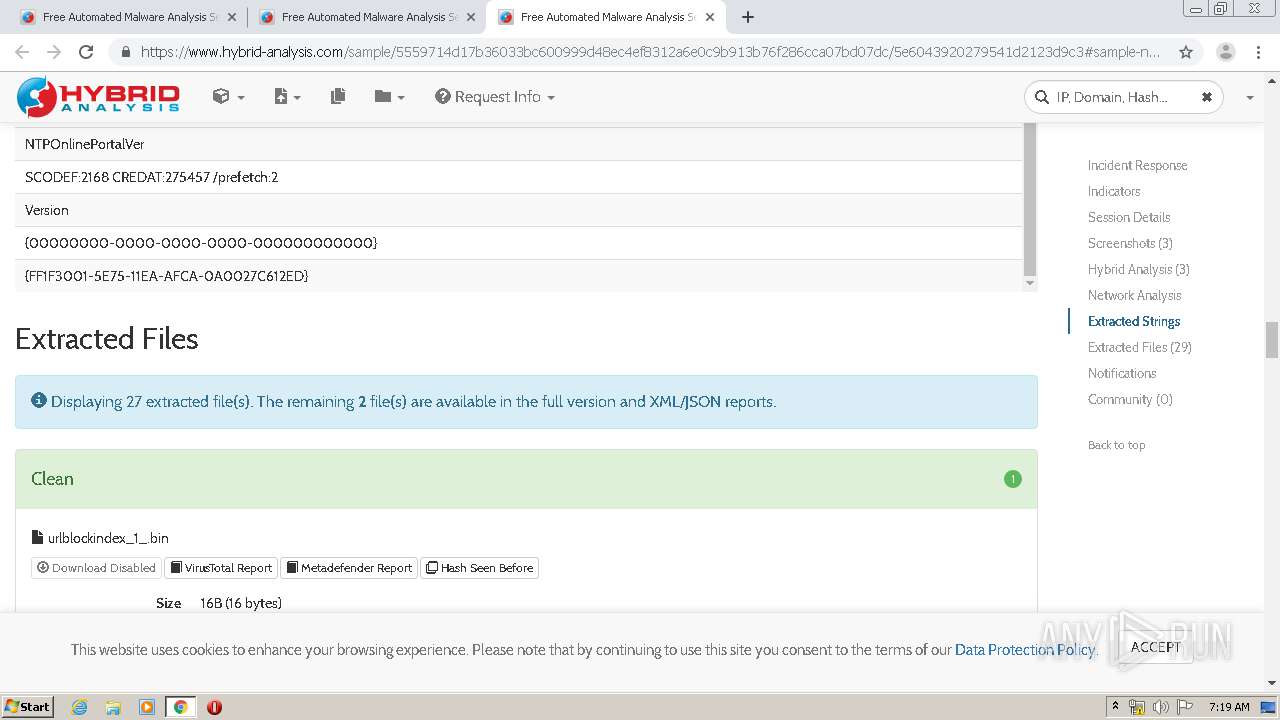
Task: Open a new browser tab
Action: click(x=747, y=17)
